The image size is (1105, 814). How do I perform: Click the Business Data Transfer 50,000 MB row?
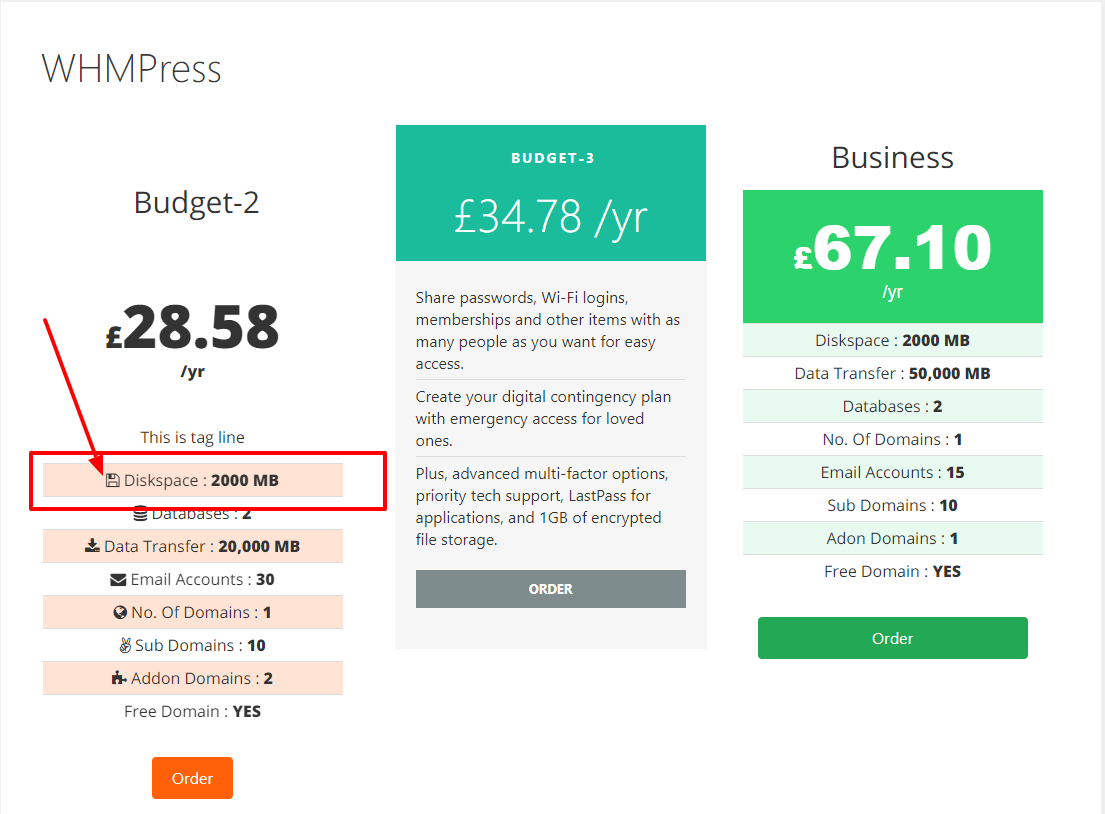[x=893, y=374]
